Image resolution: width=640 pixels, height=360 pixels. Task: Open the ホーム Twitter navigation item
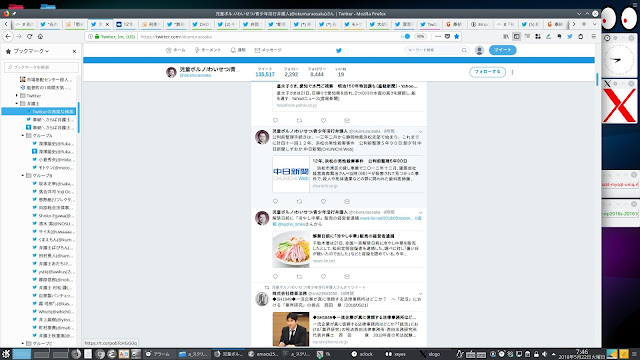tap(176, 50)
